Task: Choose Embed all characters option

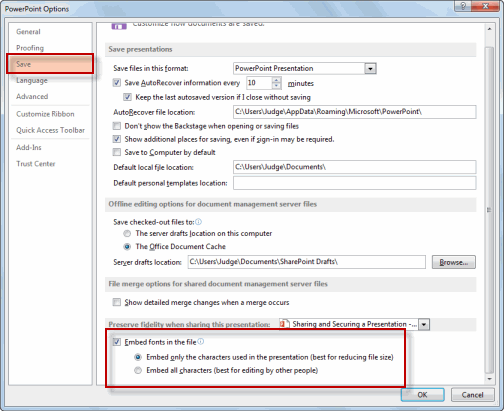Action: tap(138, 370)
